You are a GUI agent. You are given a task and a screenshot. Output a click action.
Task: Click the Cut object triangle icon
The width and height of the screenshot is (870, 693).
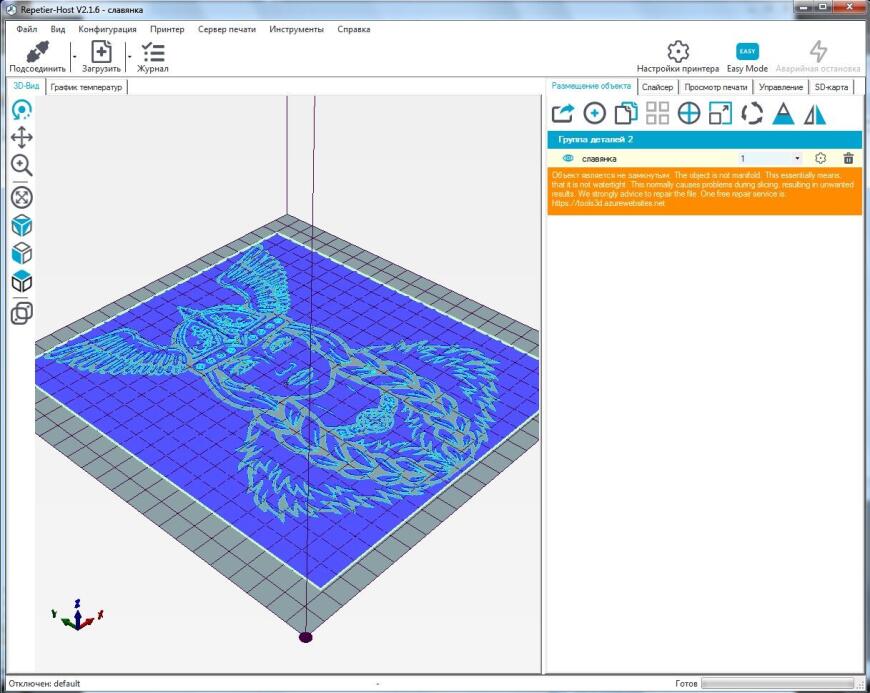783,114
